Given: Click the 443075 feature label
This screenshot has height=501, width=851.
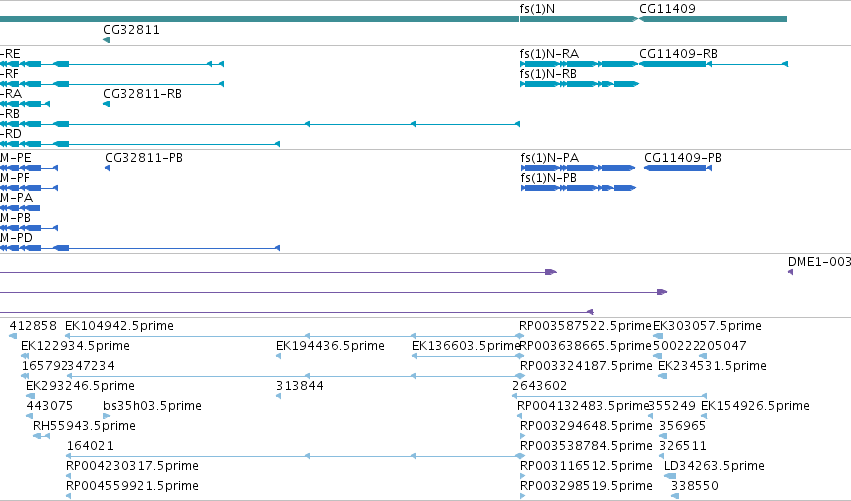Looking at the screenshot, I should coord(49,406).
